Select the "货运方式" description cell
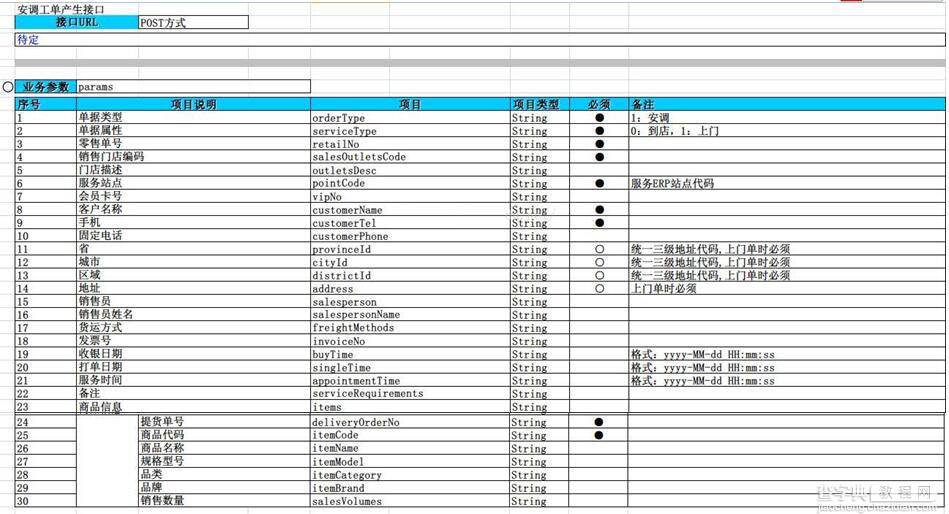Viewport: 949px width, 514px height. 193,328
